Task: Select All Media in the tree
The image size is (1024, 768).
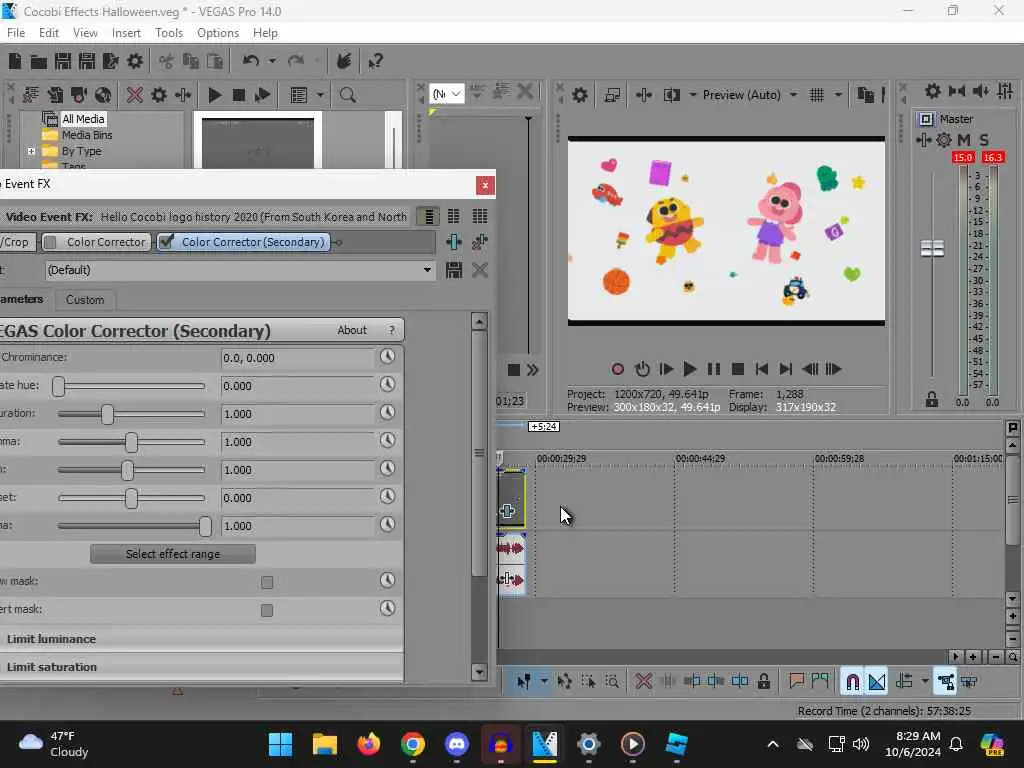Action: point(83,119)
